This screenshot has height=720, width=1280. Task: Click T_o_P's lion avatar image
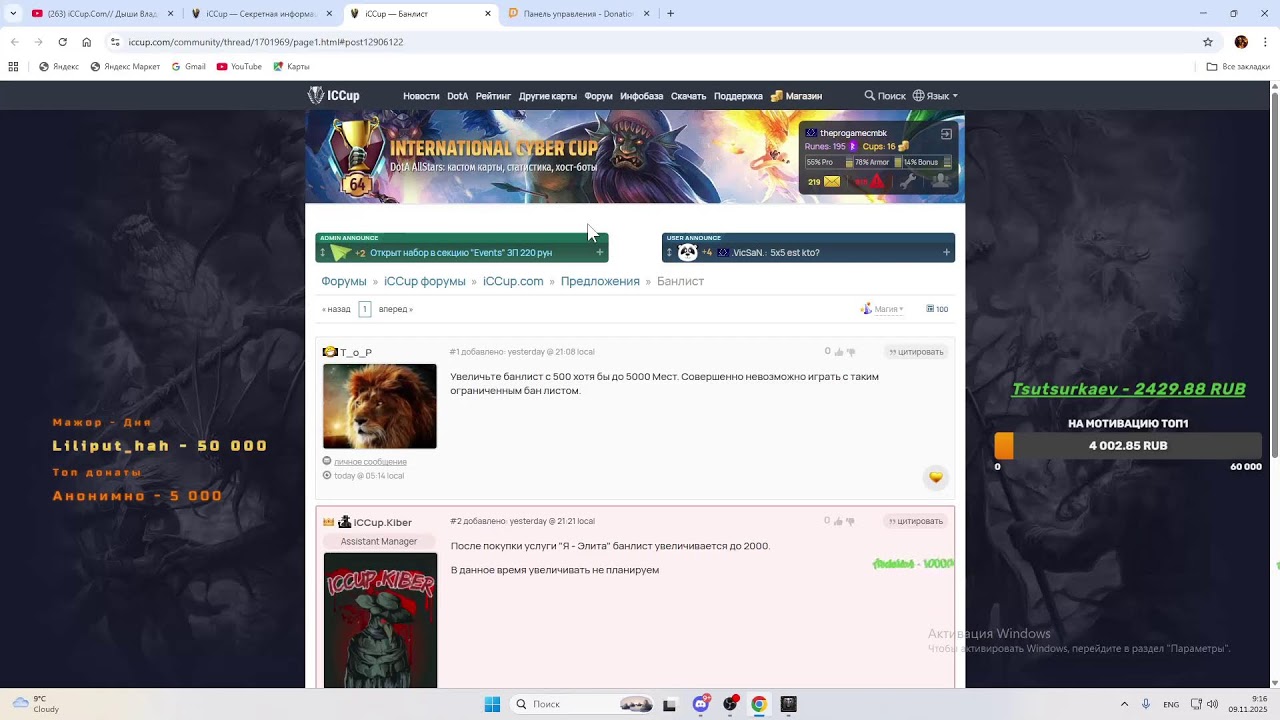380,406
